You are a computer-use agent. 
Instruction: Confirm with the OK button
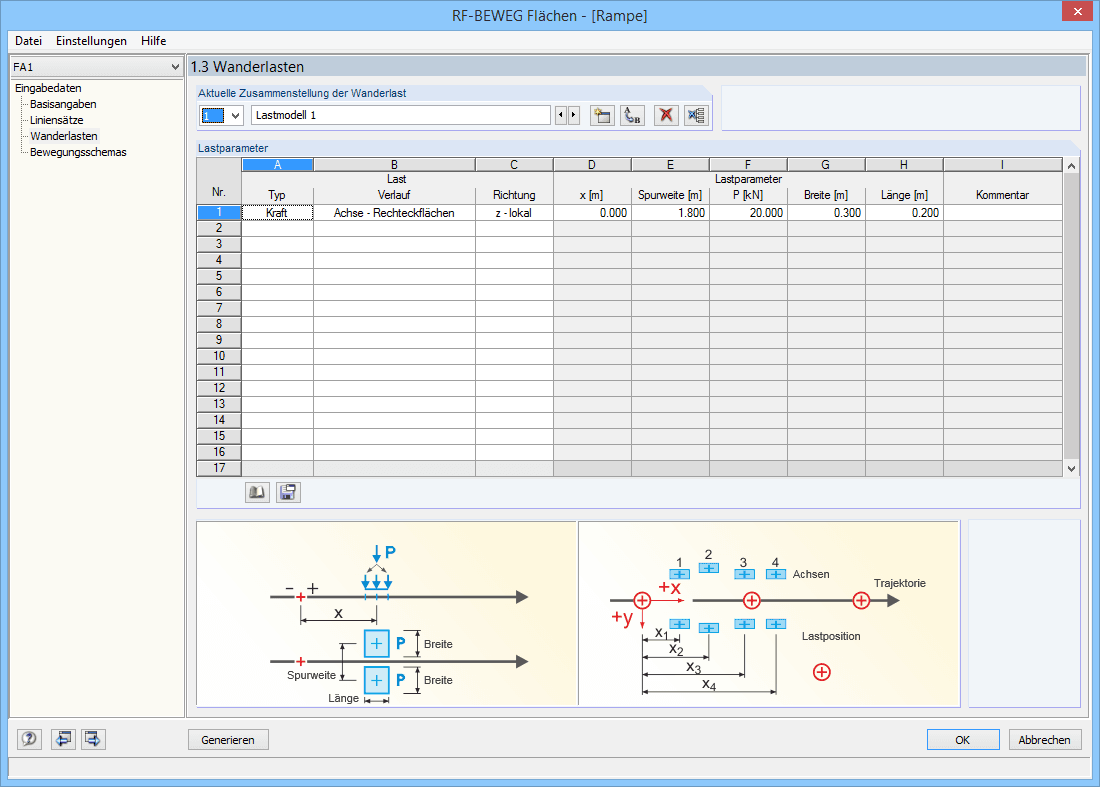pos(962,739)
